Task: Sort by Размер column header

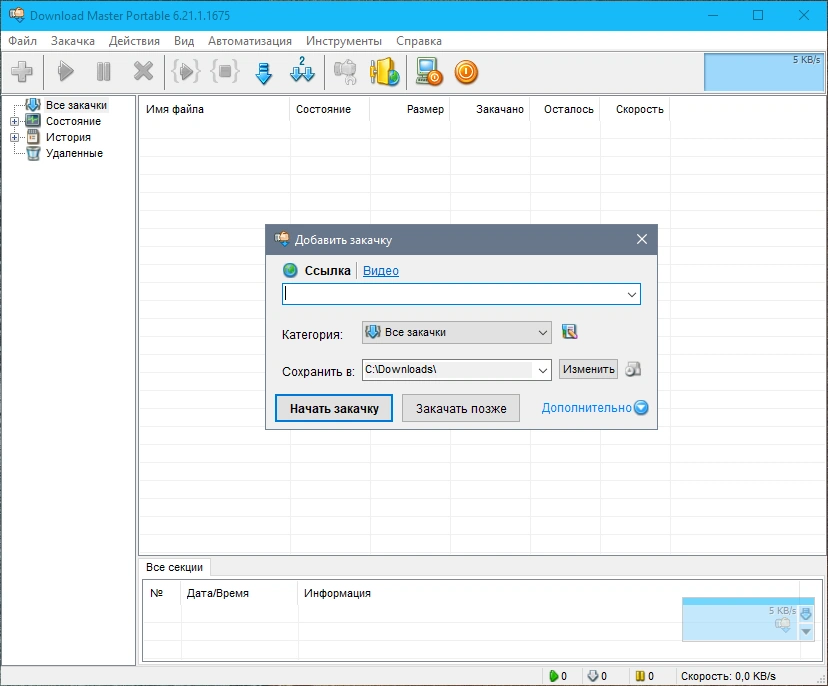Action: (410, 109)
